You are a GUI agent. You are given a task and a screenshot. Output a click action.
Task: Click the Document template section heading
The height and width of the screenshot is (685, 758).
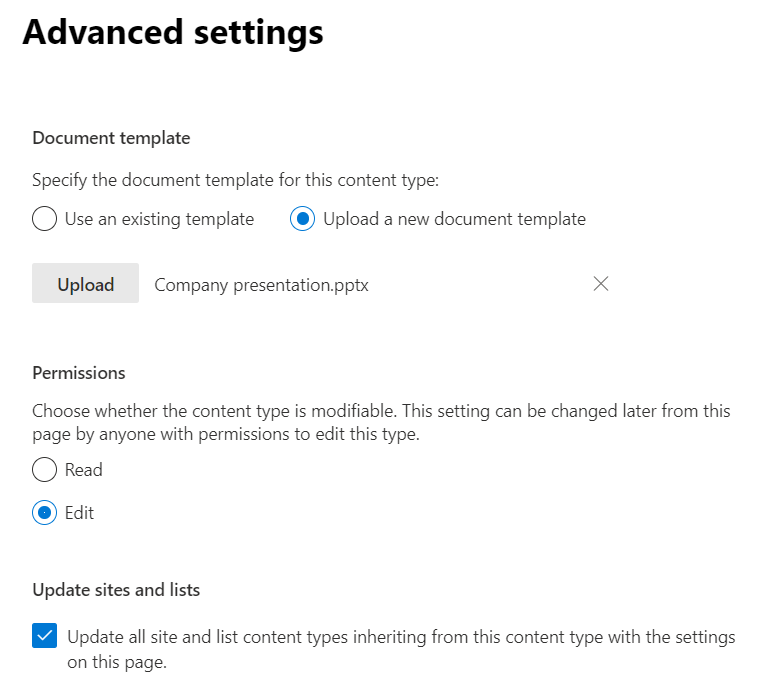pos(111,138)
